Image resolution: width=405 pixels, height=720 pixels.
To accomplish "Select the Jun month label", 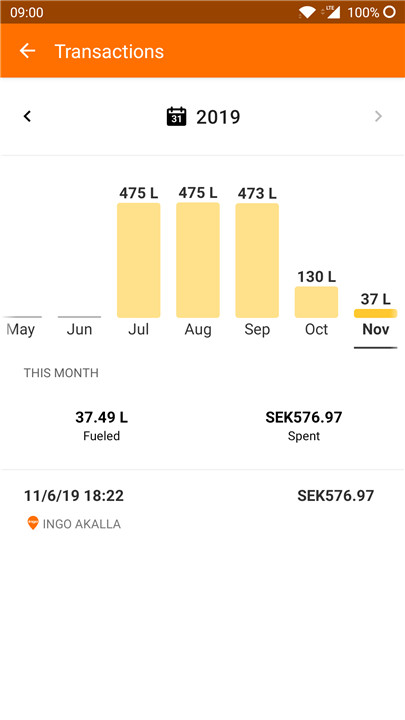I will pyautogui.click(x=79, y=329).
